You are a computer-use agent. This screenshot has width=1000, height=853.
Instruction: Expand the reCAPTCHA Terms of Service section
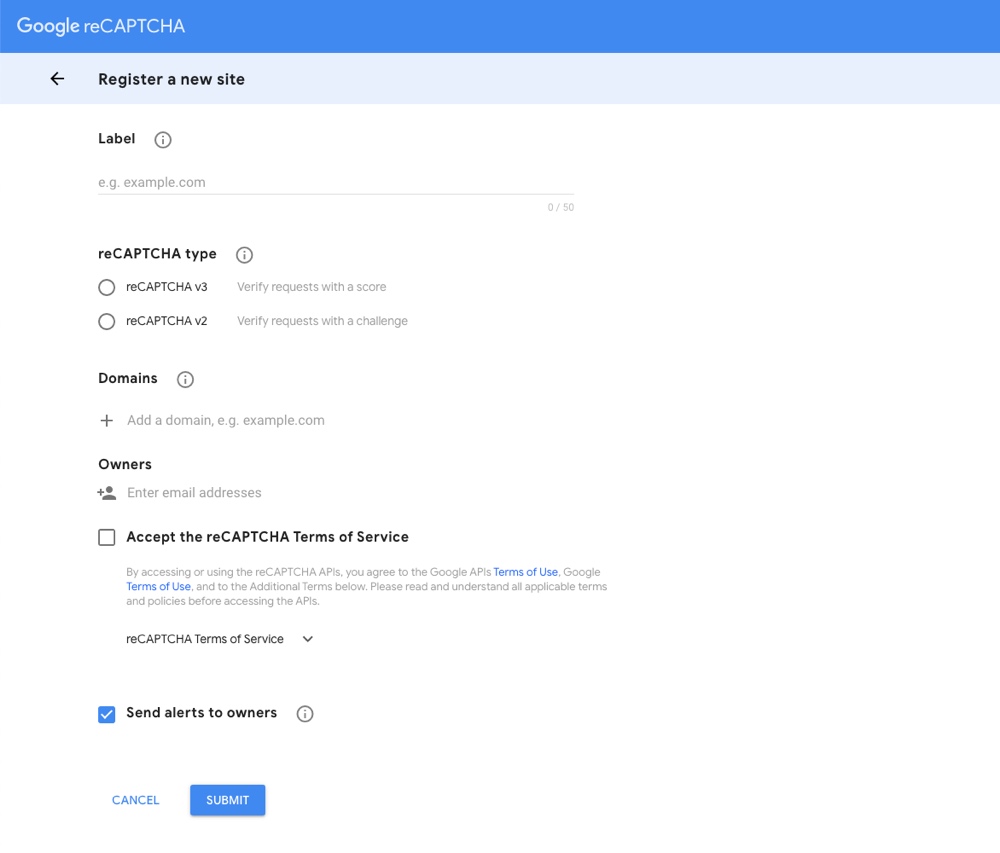(x=307, y=639)
